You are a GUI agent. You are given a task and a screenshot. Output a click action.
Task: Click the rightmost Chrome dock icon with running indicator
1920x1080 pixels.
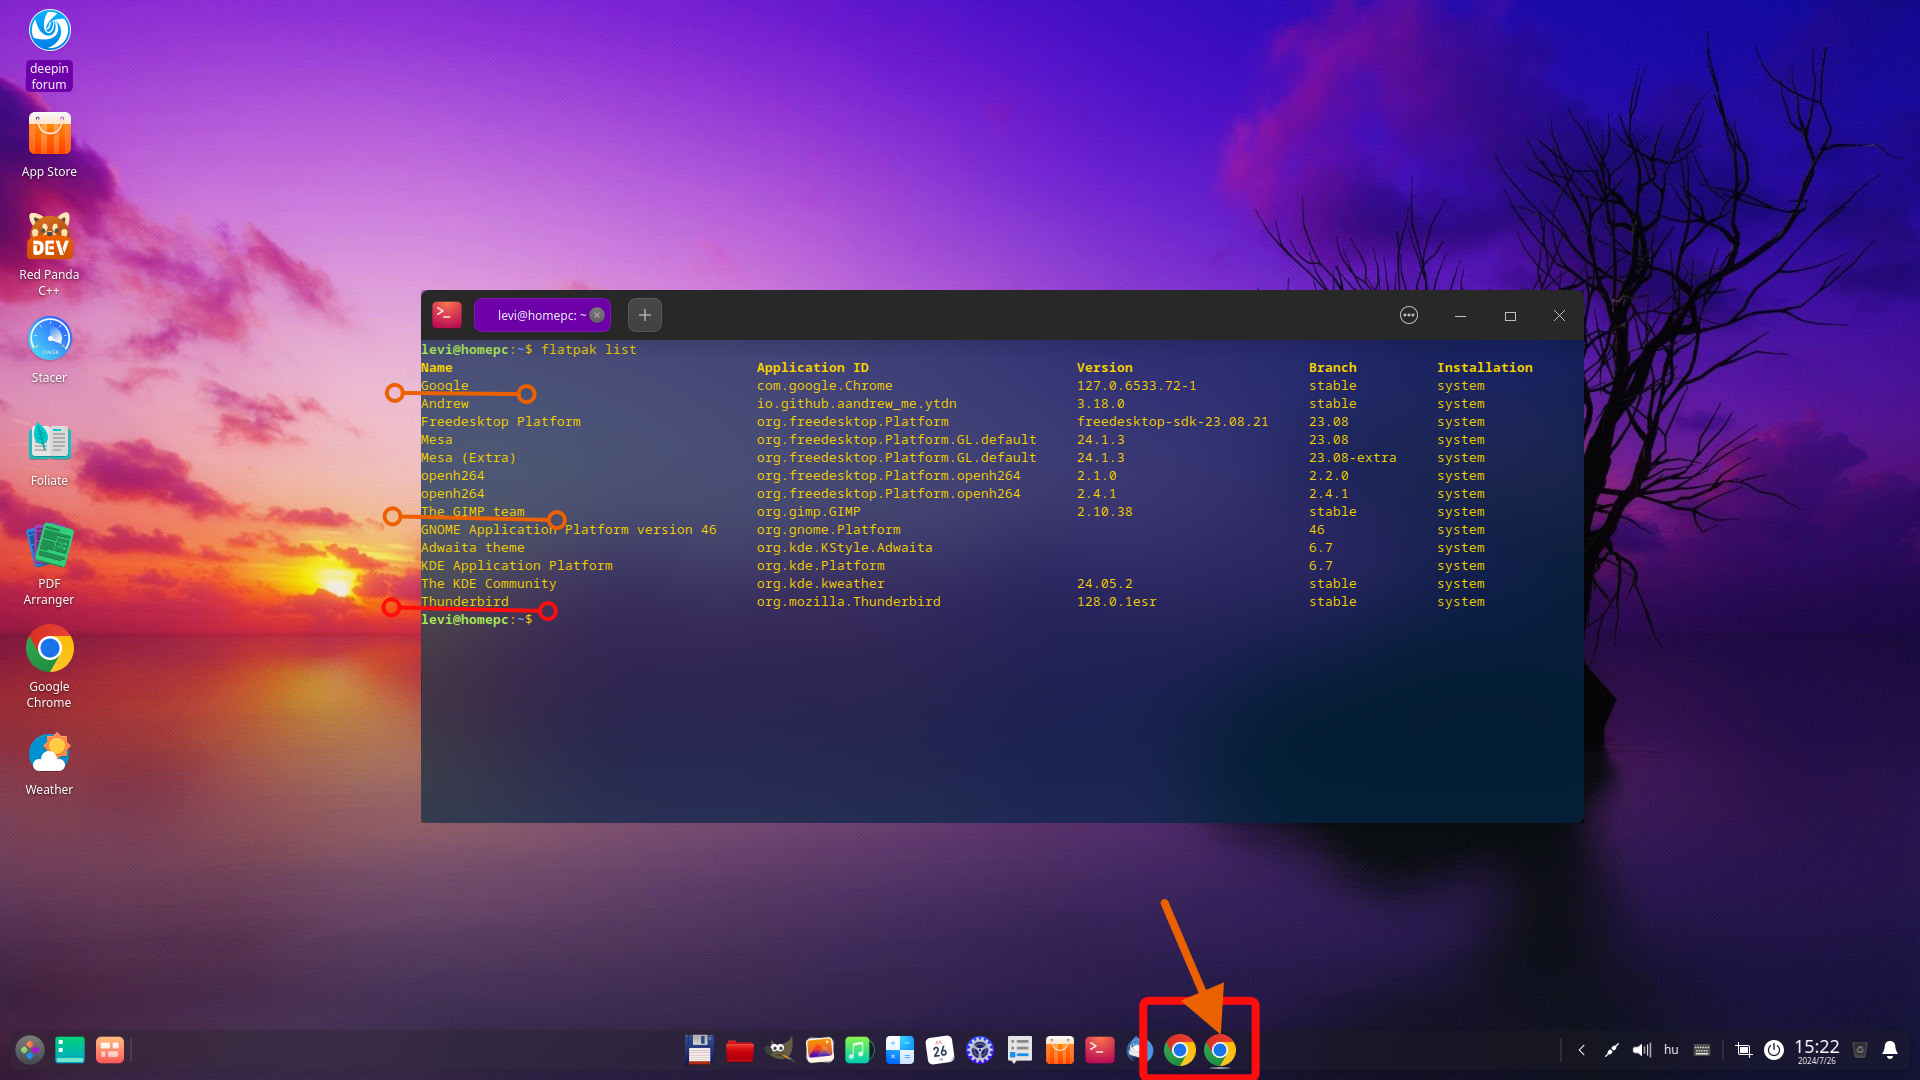tap(1220, 1050)
